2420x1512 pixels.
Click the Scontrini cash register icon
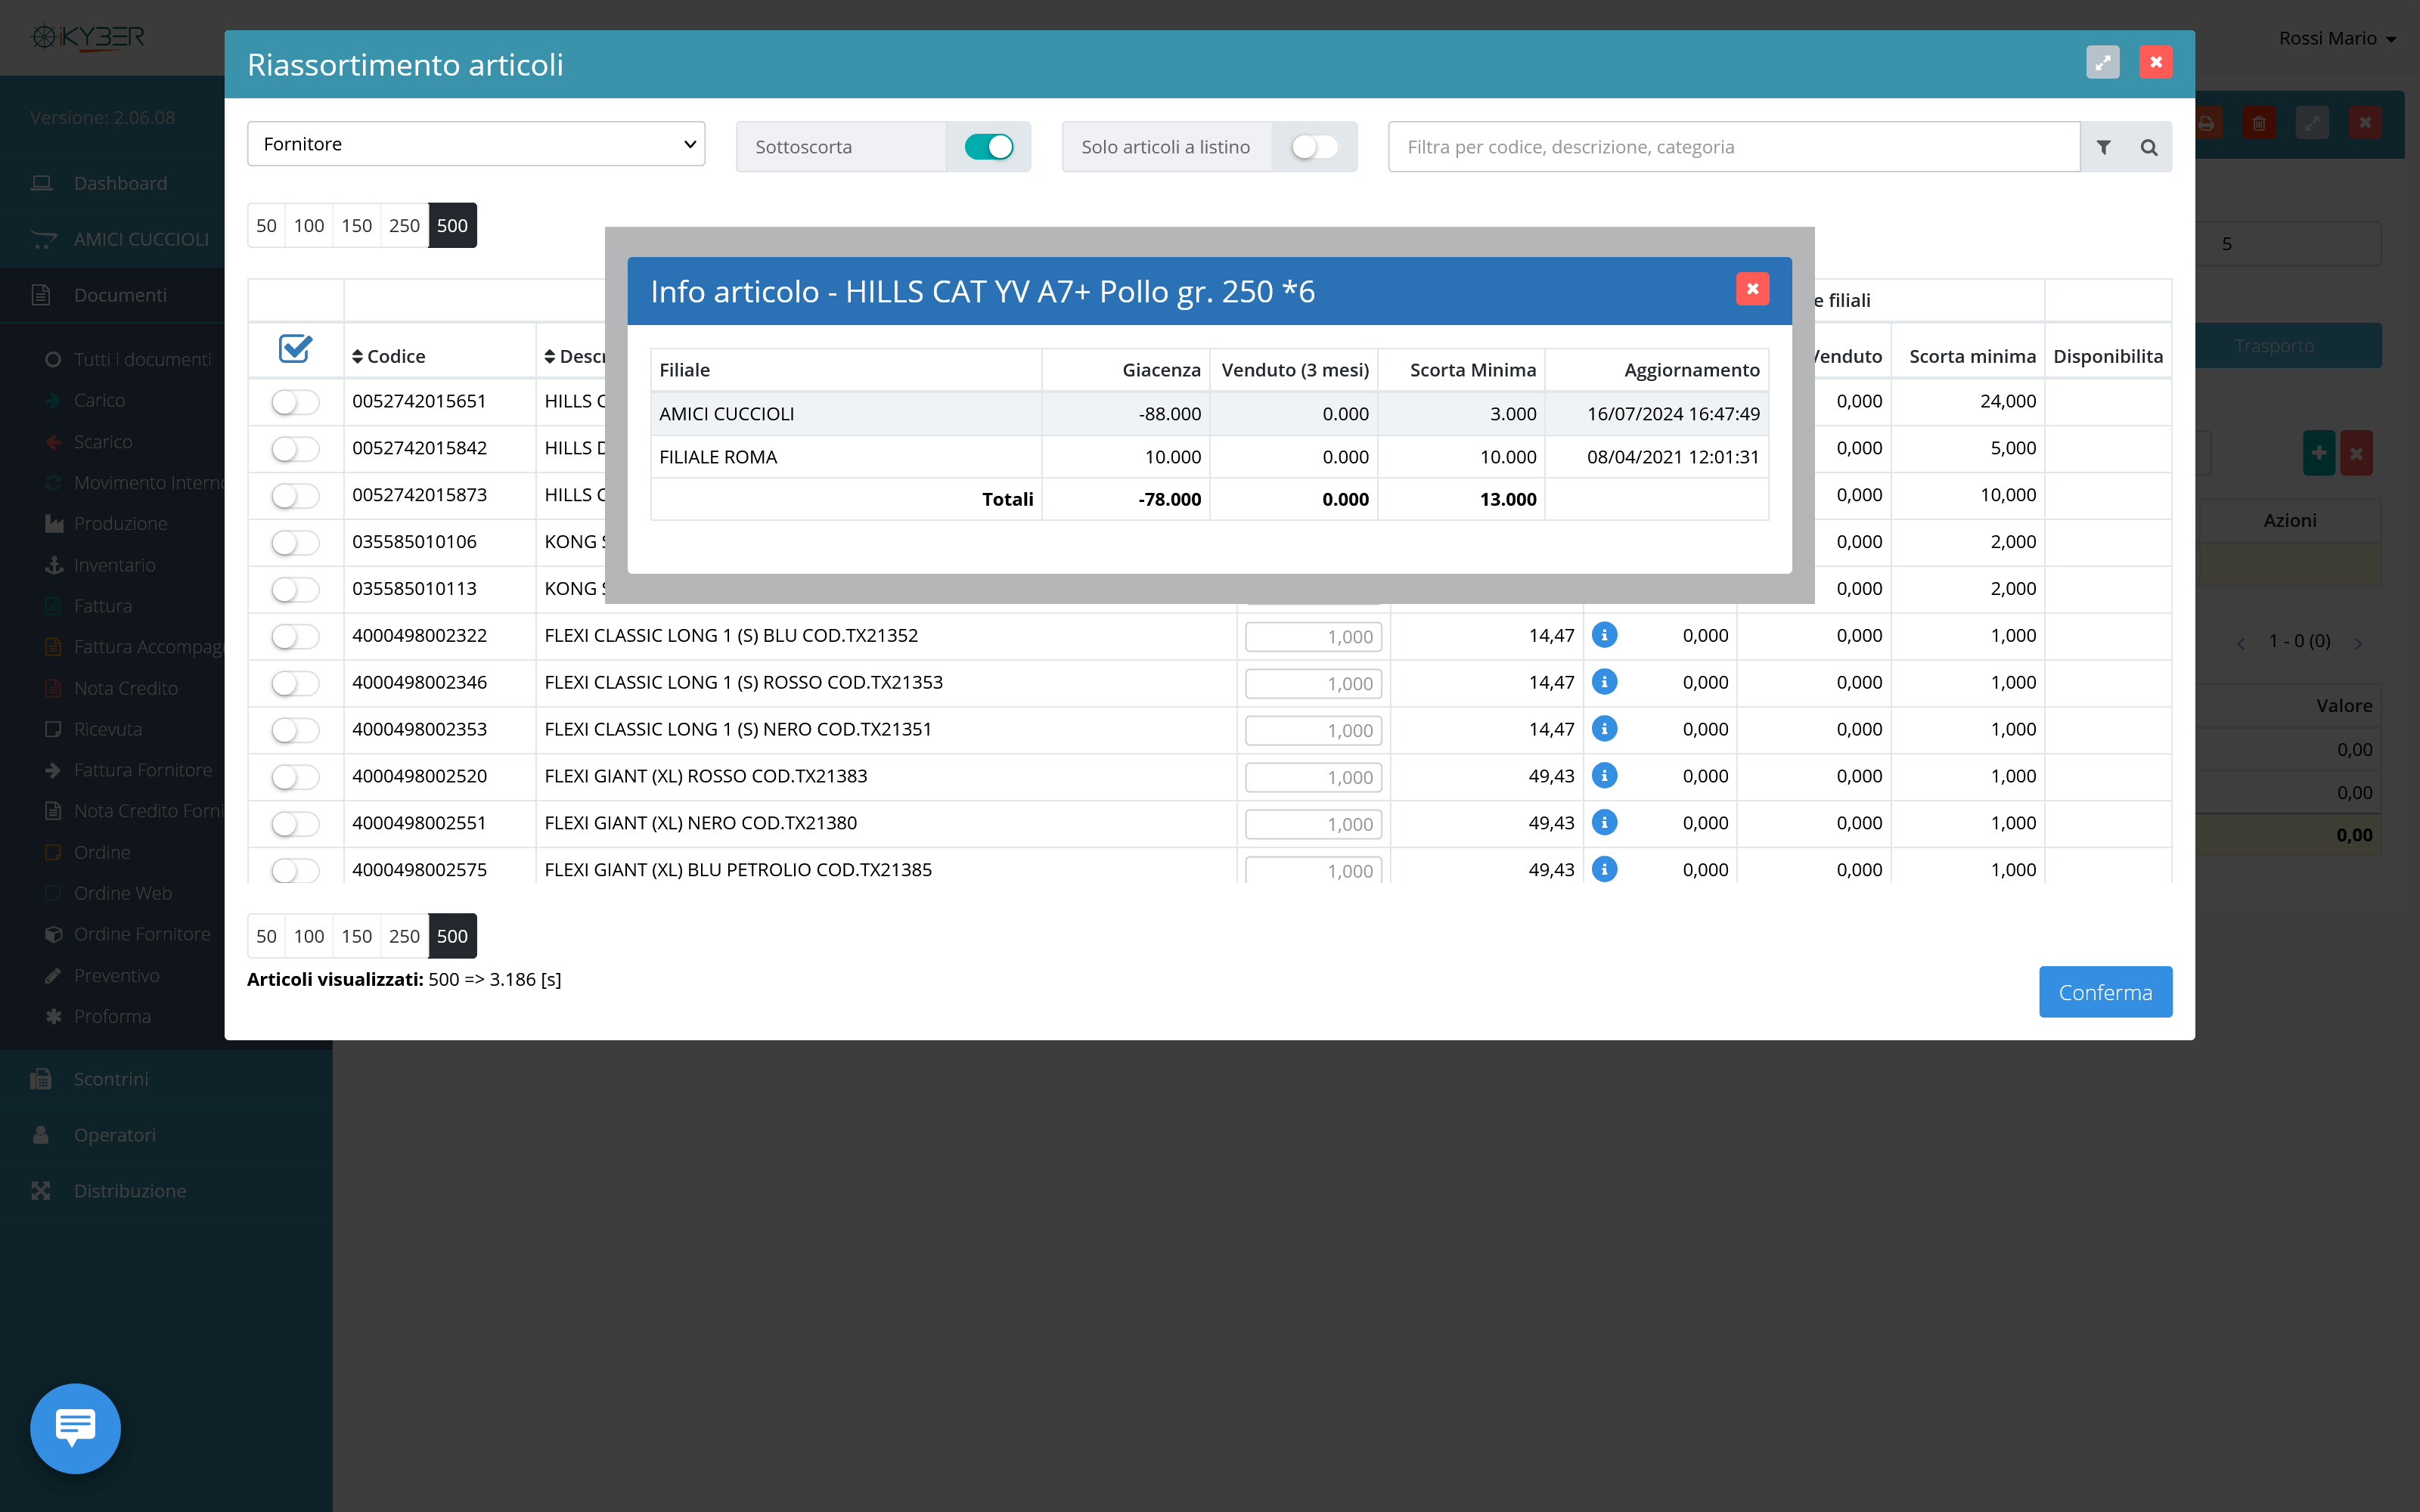click(x=41, y=1079)
